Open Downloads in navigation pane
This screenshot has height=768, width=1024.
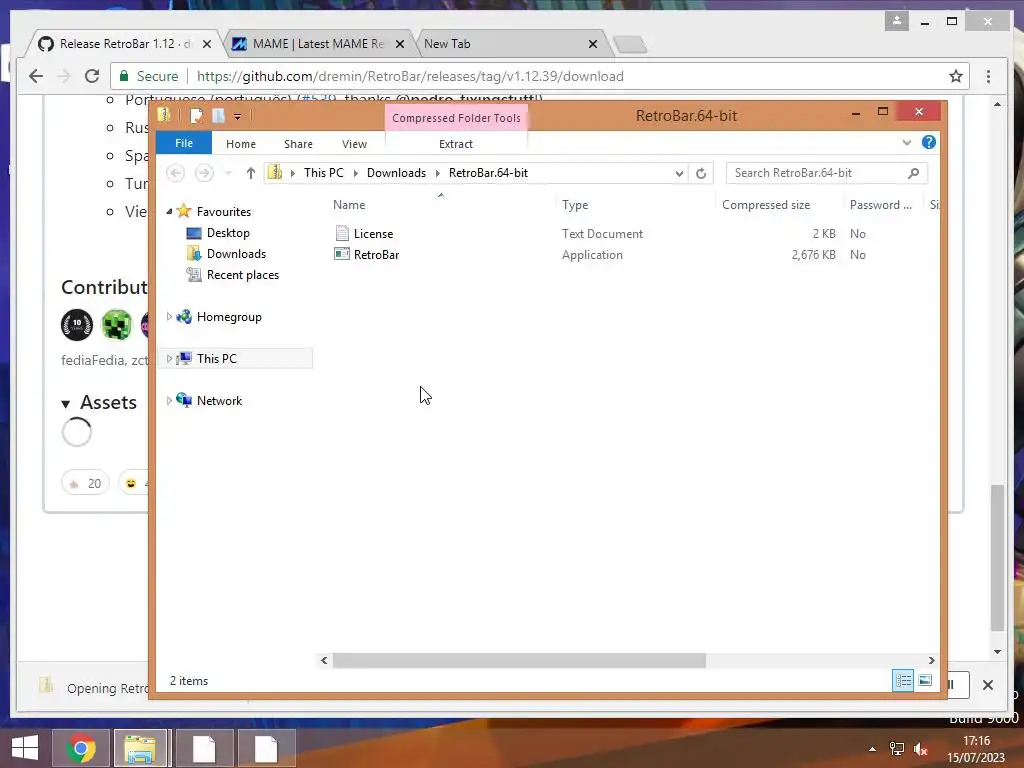pos(236,254)
